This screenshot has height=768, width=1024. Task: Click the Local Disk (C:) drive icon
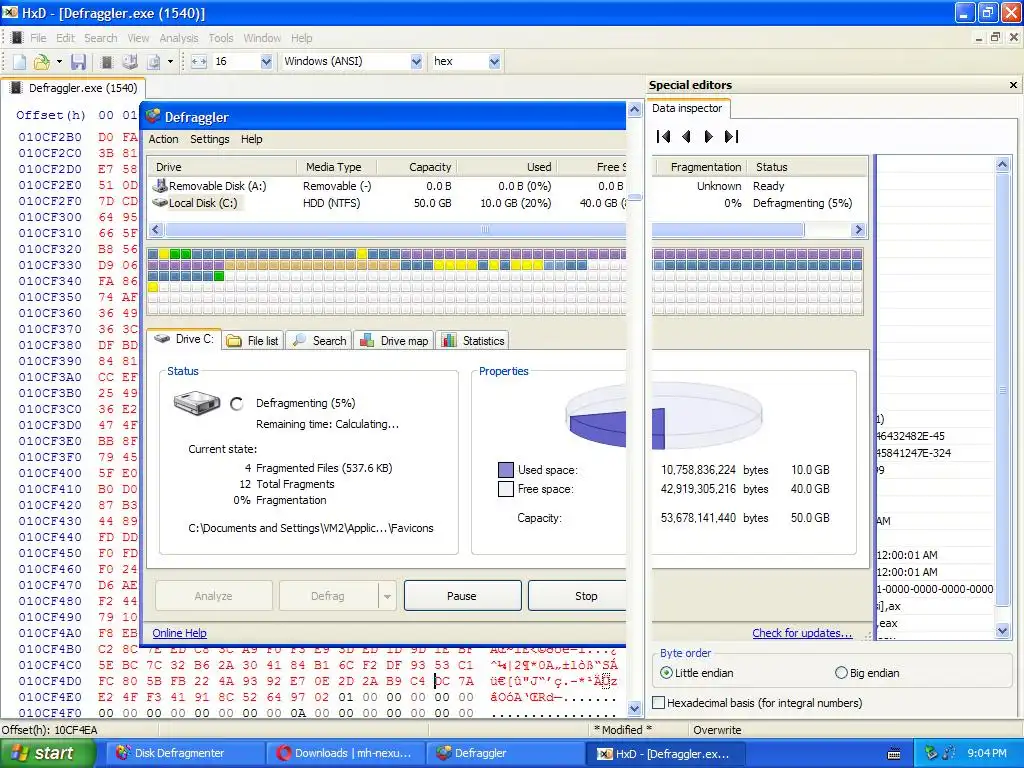(x=159, y=203)
